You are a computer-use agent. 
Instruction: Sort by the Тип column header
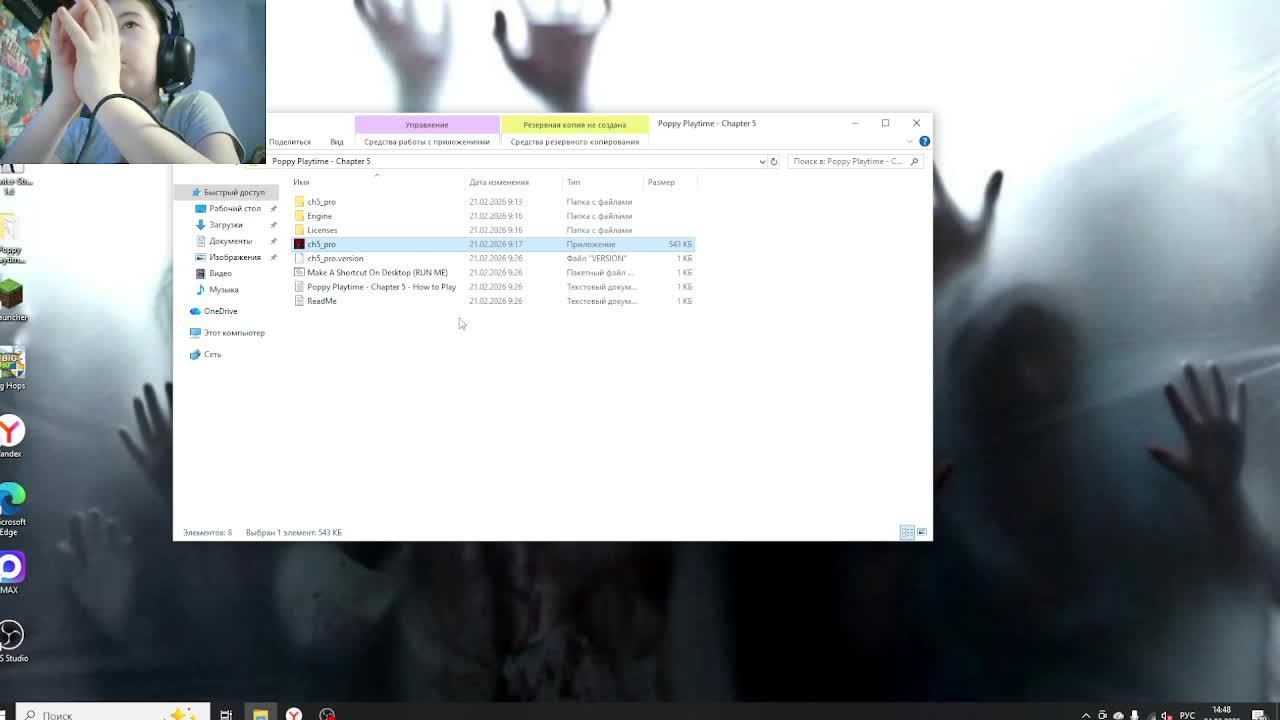(603, 182)
